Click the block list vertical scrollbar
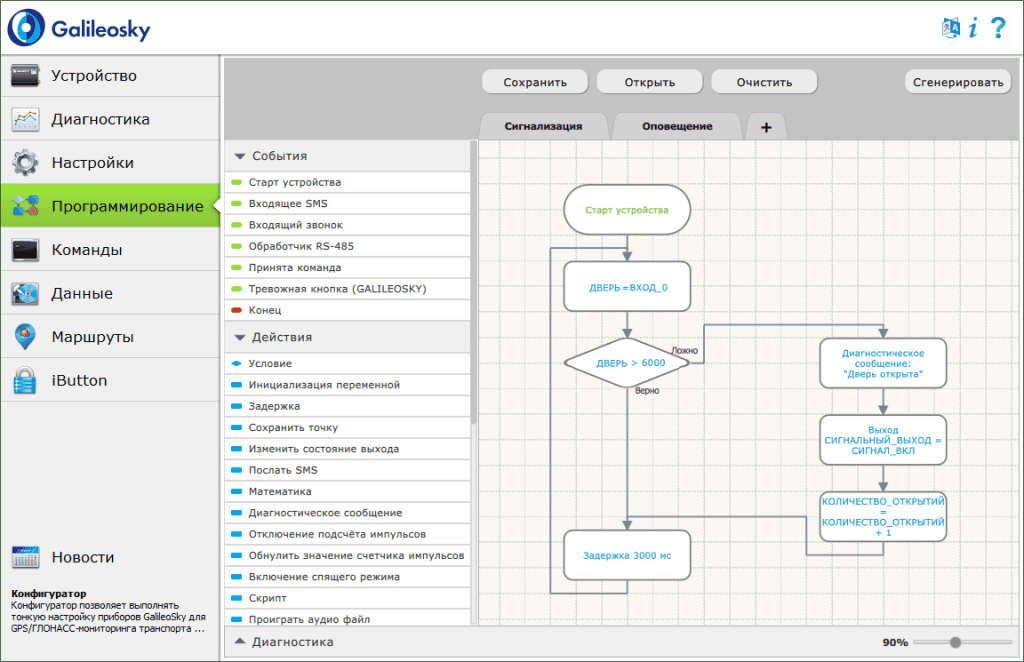Image resolution: width=1024 pixels, height=662 pixels. pyautogui.click(x=473, y=282)
